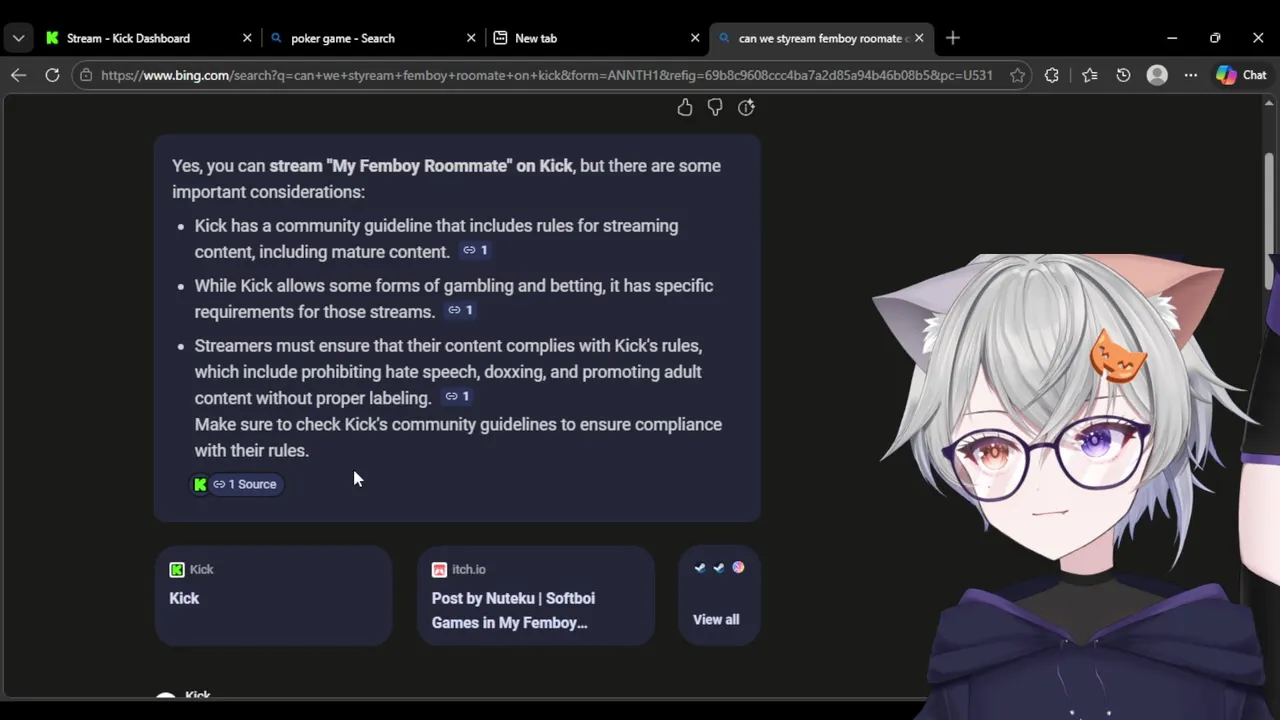Screen dimensions: 1280x720
Task: Minimize the browser window
Action: pyautogui.click(x=1172, y=38)
